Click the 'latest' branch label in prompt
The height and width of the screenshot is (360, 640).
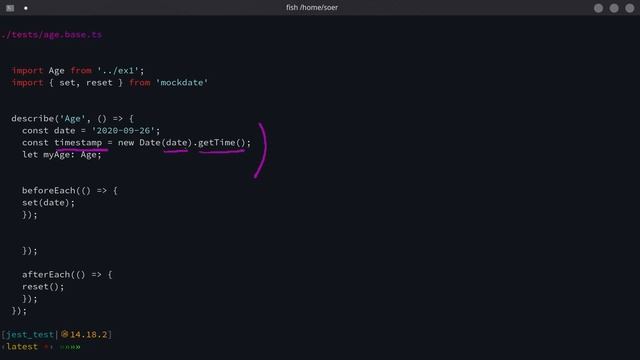coord(22,347)
